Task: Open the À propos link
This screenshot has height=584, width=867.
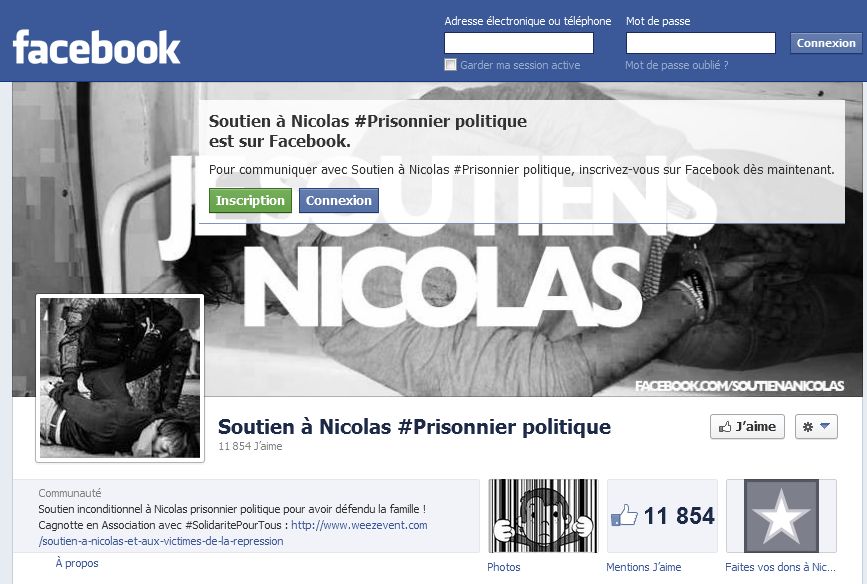Action: tap(77, 563)
